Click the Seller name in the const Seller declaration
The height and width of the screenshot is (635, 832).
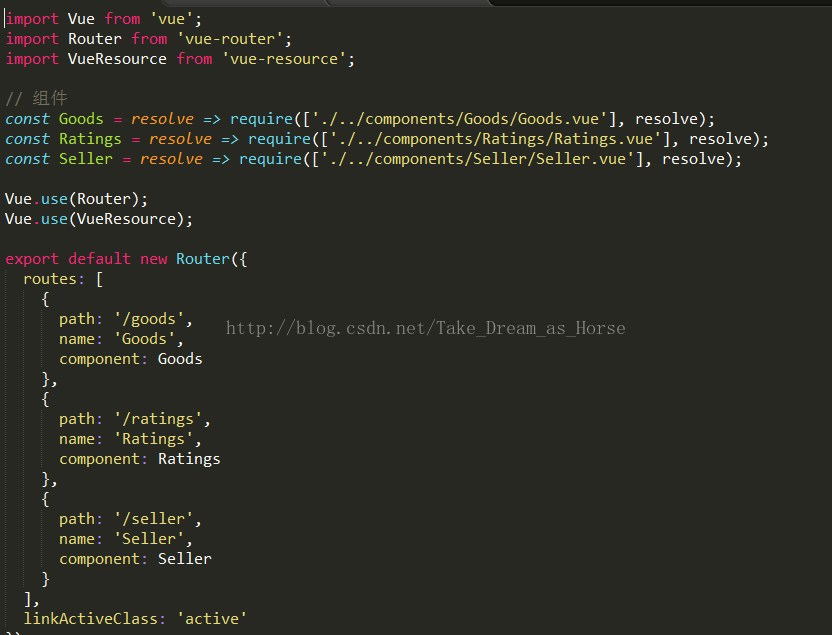click(86, 159)
